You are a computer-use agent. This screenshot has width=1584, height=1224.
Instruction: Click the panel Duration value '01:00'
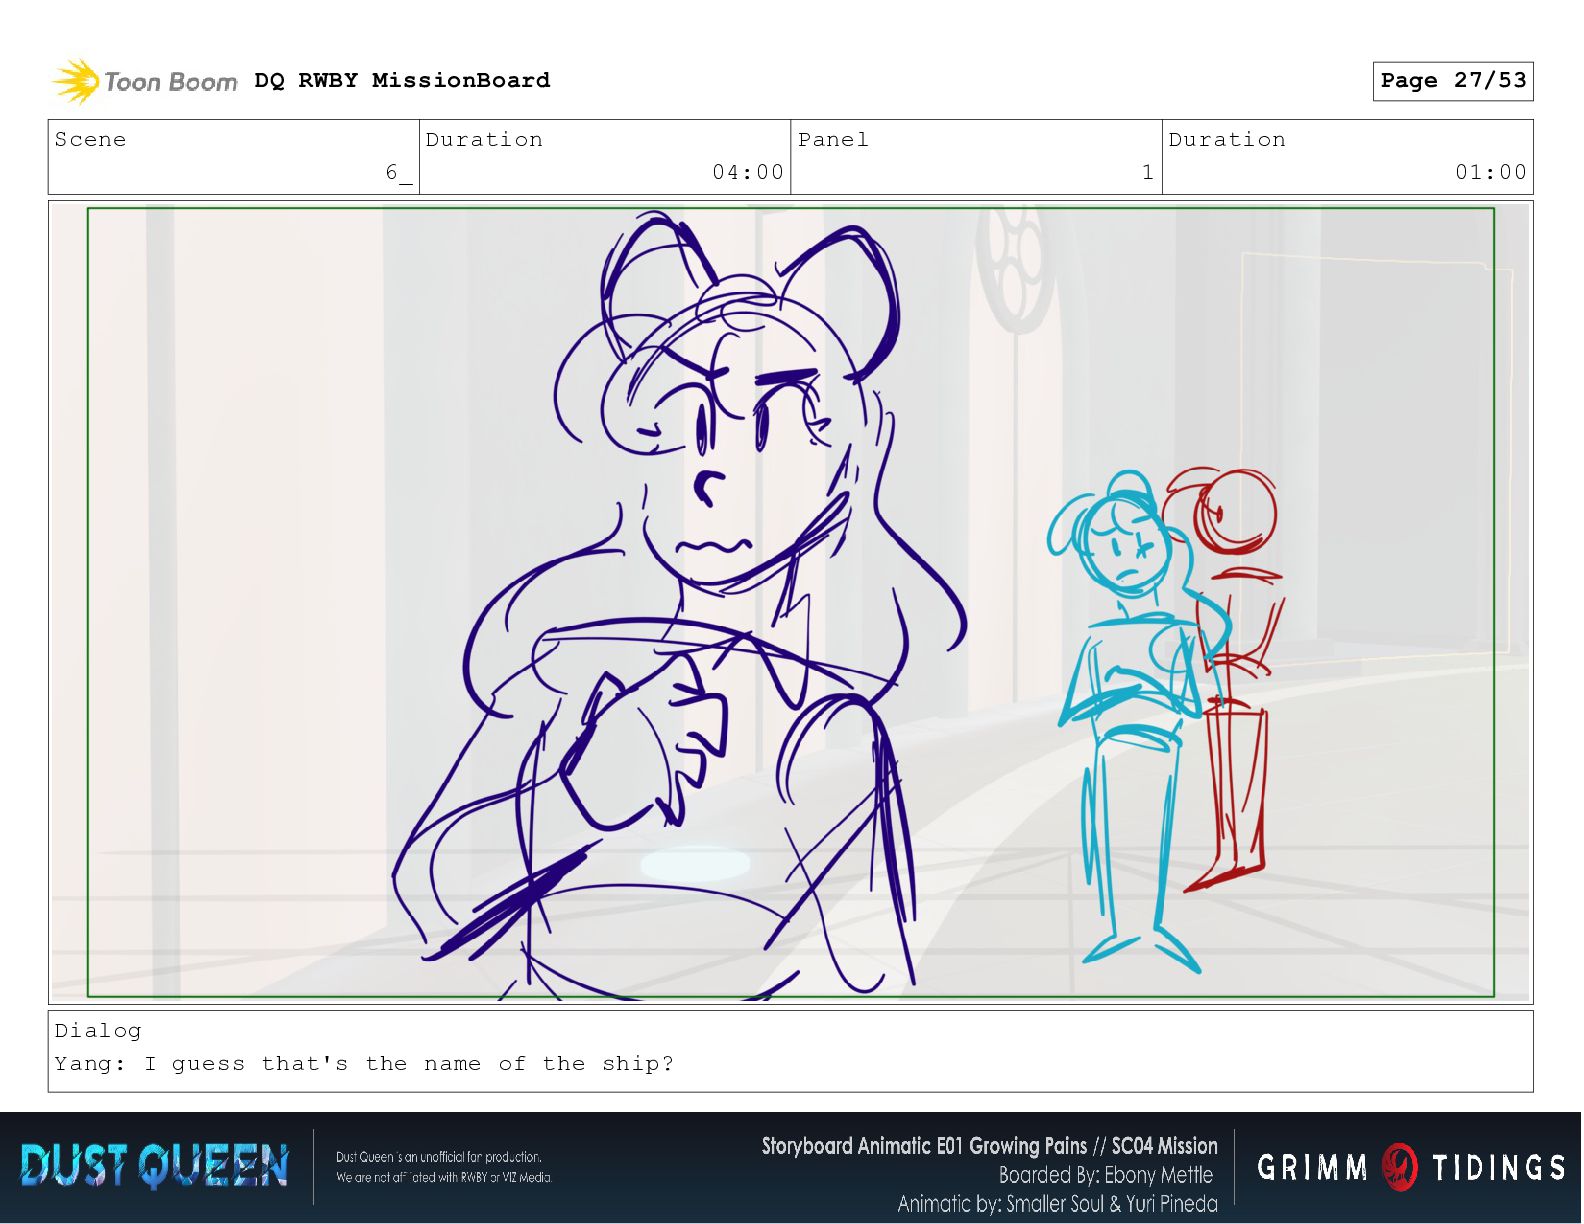point(1491,172)
